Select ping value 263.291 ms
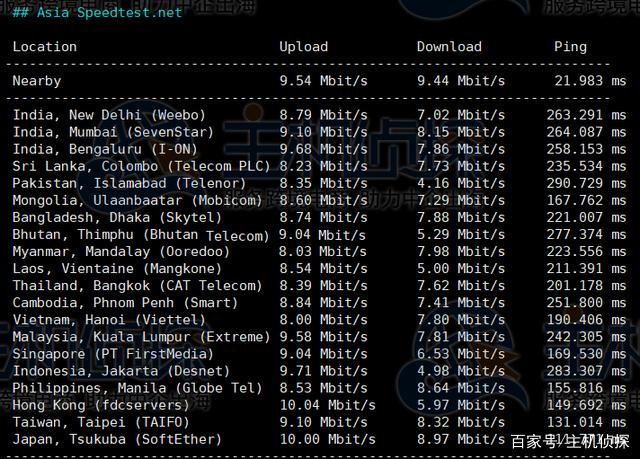640x459 pixels. 586,115
